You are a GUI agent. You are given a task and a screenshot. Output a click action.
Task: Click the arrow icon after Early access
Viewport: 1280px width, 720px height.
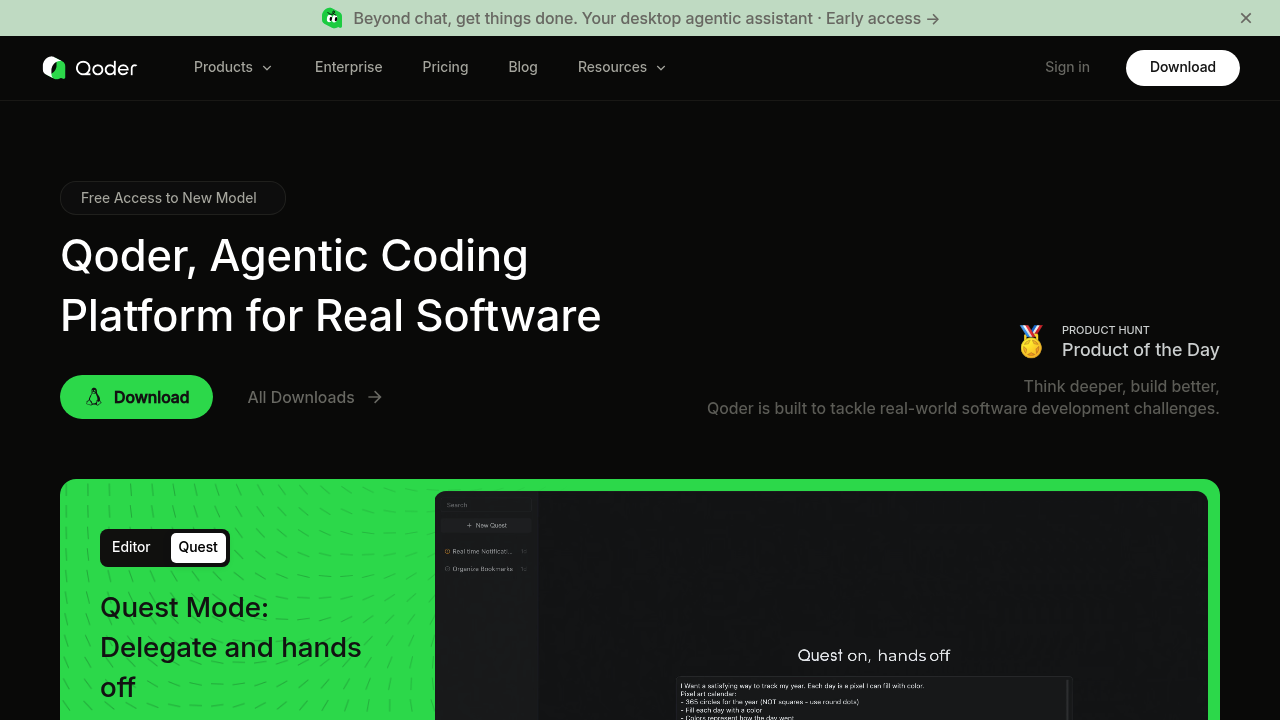[932, 18]
